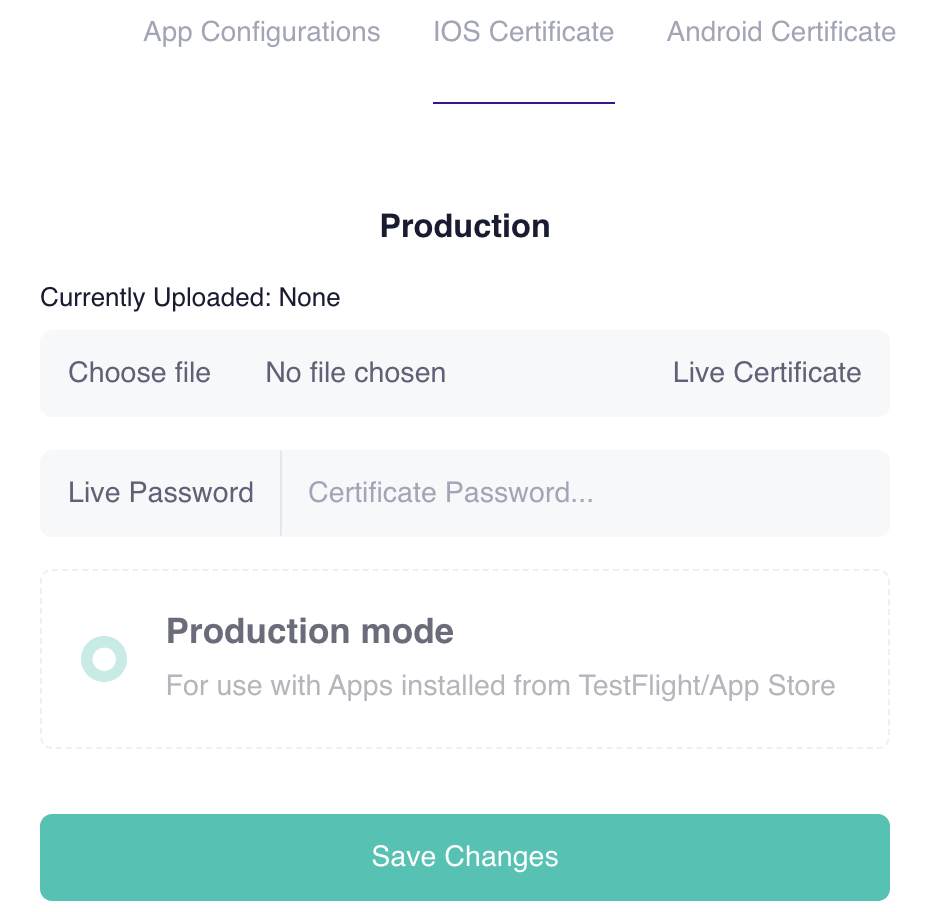Click the Live Certificate label

[x=767, y=373]
